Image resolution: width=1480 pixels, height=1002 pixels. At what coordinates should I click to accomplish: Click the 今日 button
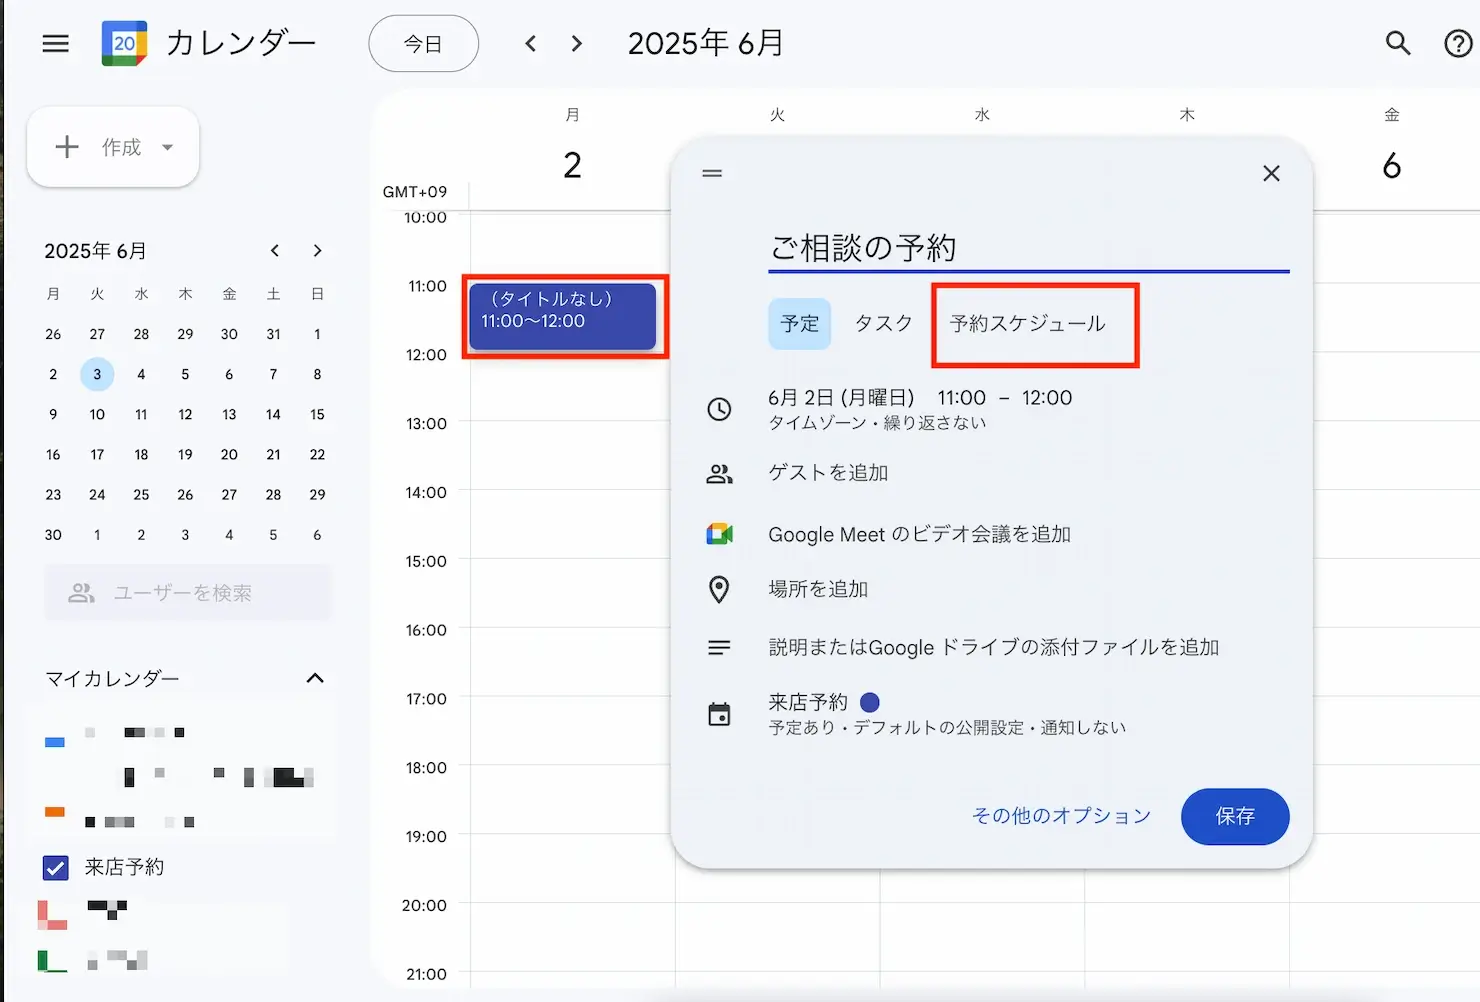(x=424, y=44)
